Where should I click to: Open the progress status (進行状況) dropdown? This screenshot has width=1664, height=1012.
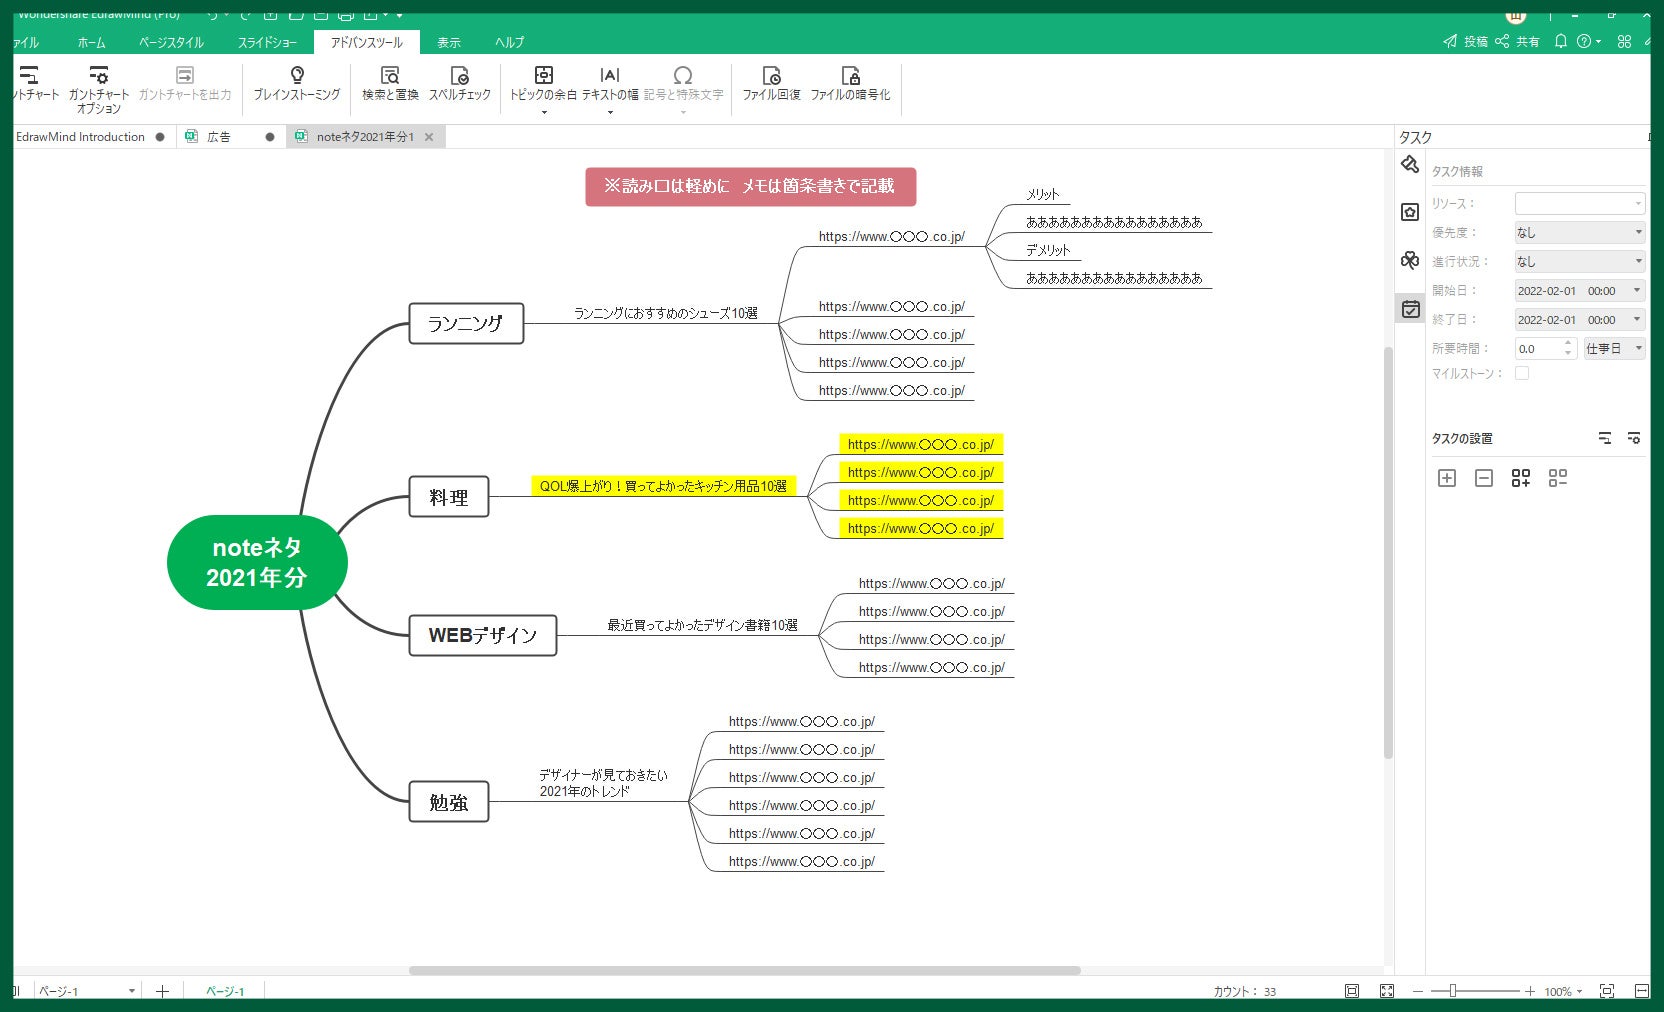pos(1579,261)
